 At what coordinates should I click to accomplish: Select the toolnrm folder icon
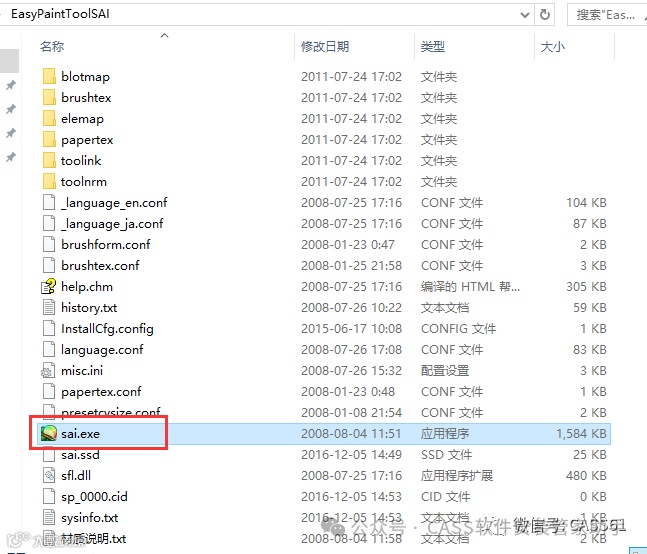pyautogui.click(x=49, y=182)
